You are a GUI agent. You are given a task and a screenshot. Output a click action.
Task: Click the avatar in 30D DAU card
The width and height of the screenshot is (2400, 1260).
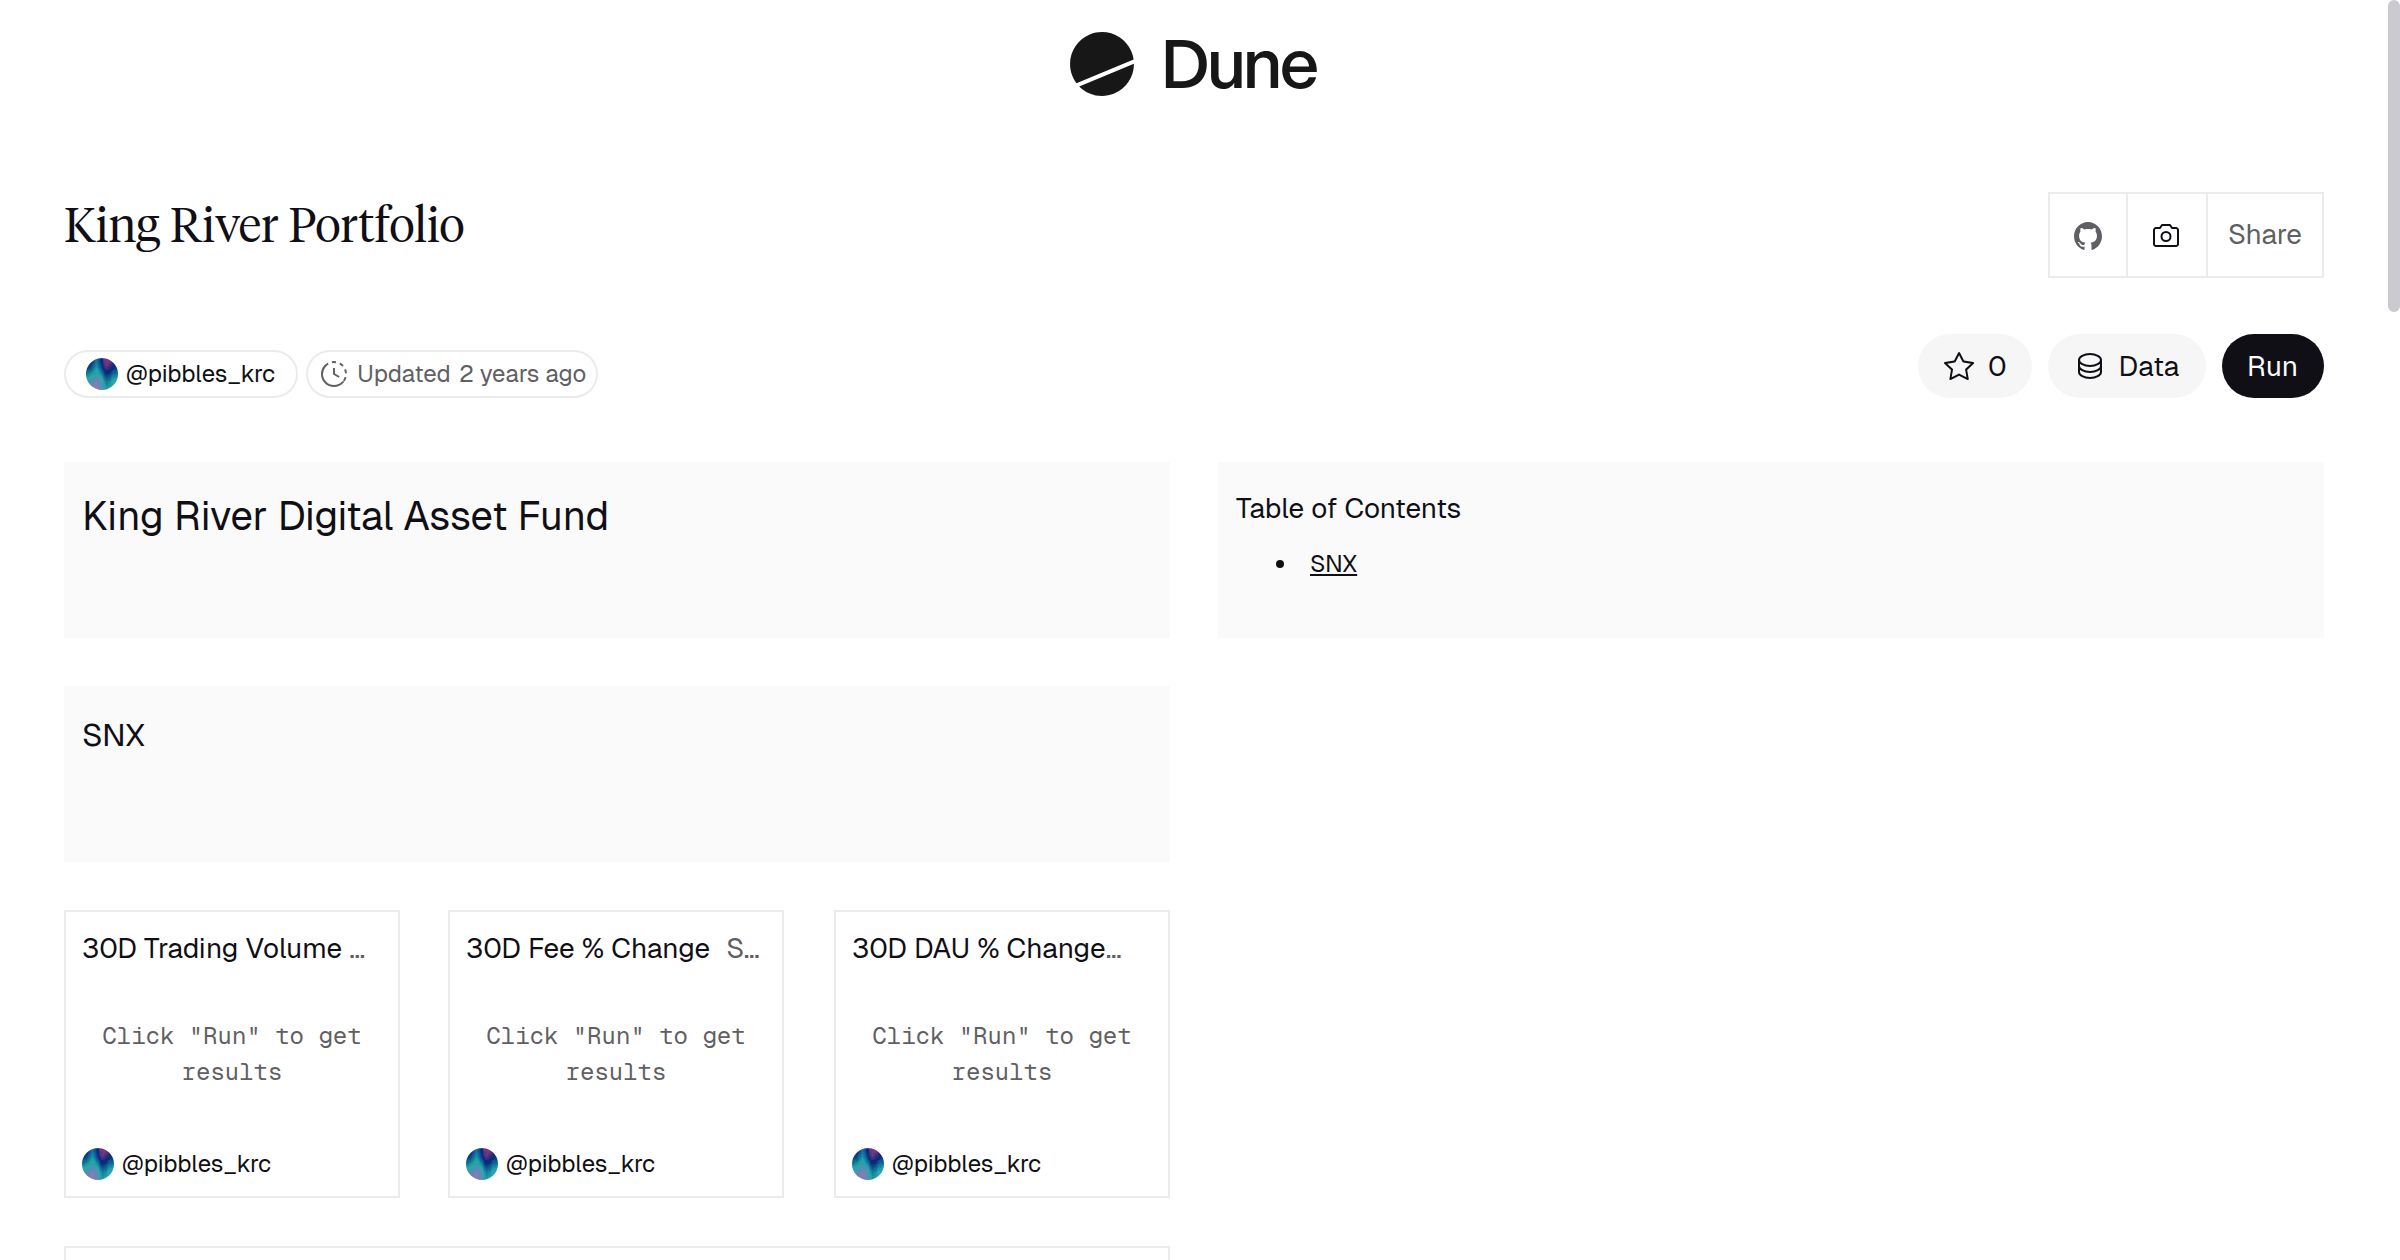point(868,1164)
